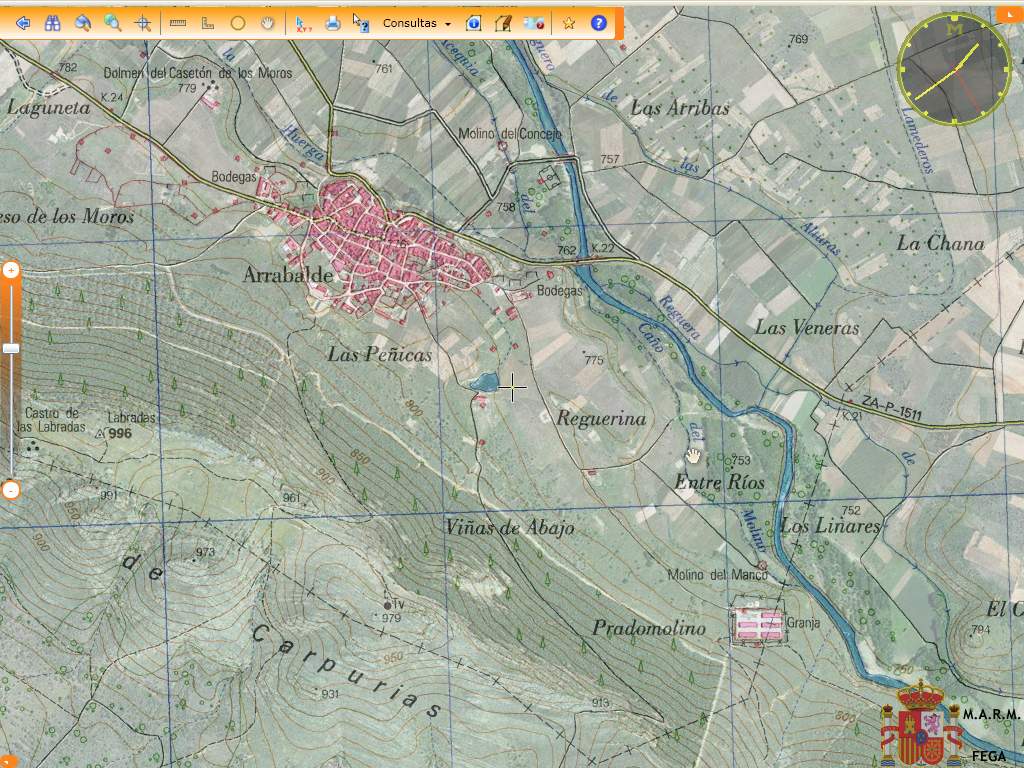Click the zoom slider handle
The height and width of the screenshot is (768, 1024).
tap(11, 348)
